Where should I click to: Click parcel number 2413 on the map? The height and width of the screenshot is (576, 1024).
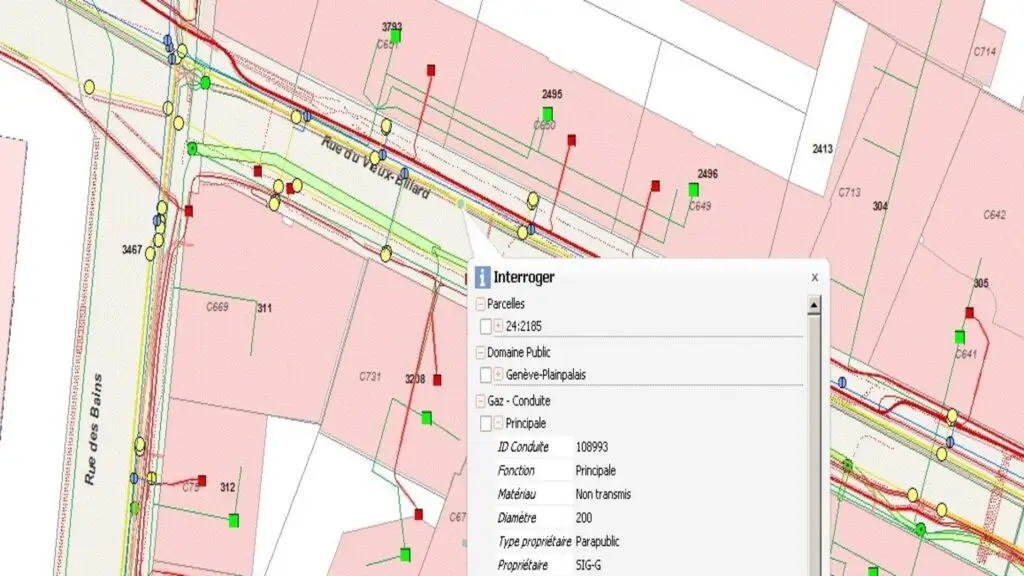point(822,149)
